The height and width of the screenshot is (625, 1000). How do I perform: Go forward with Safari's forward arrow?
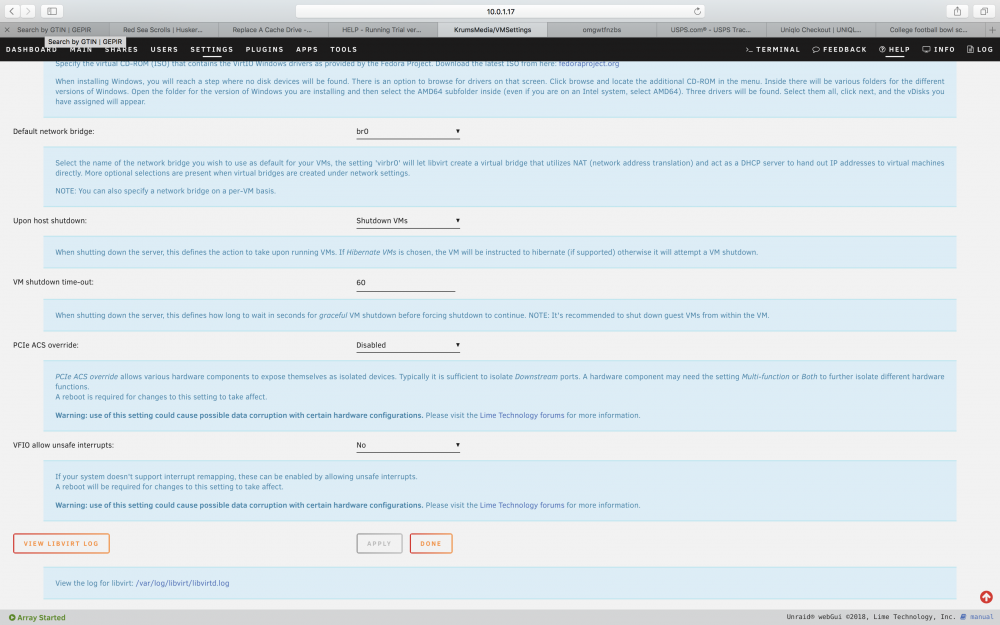pyautogui.click(x=28, y=11)
